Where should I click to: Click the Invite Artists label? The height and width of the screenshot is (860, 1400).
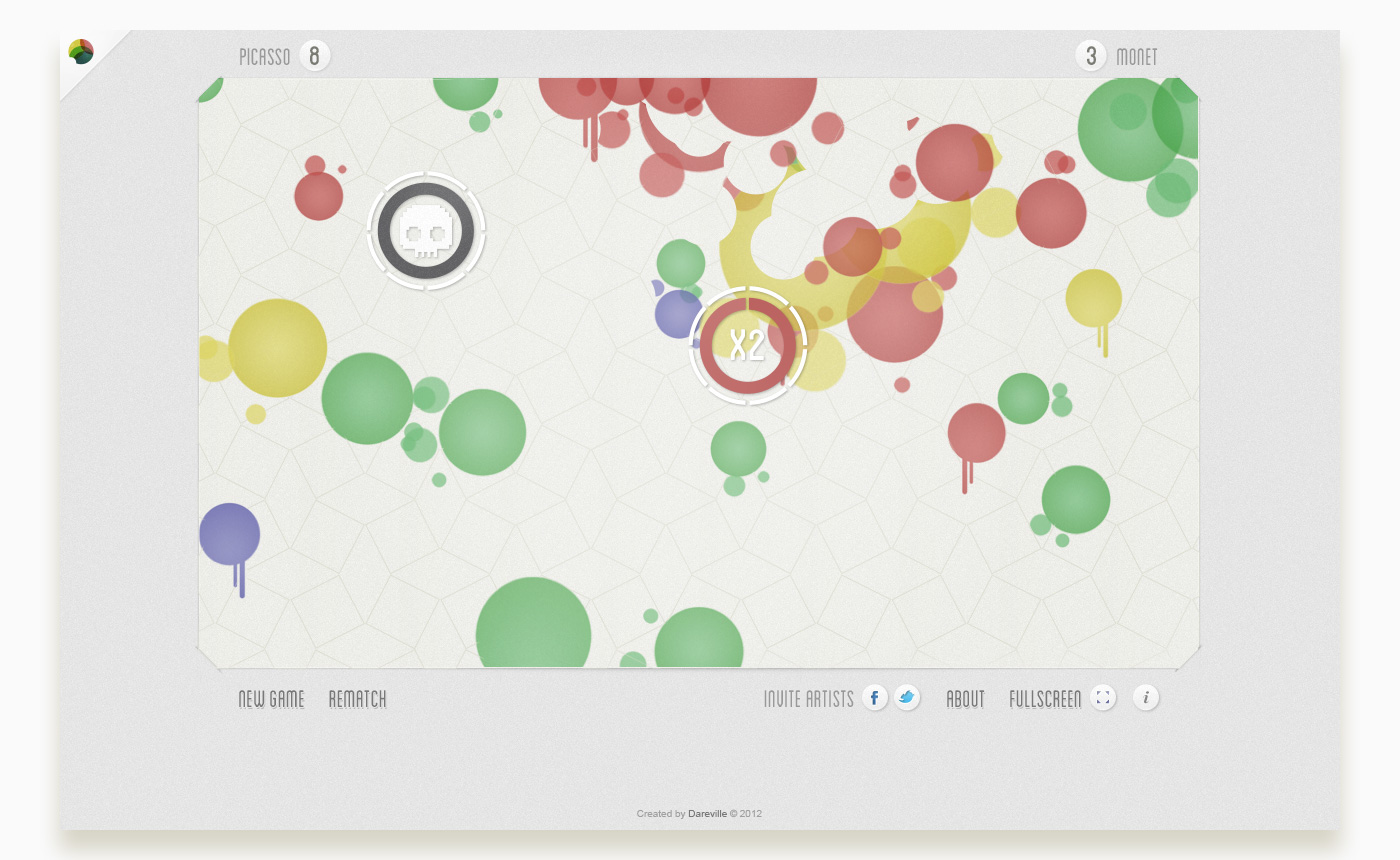tap(808, 699)
